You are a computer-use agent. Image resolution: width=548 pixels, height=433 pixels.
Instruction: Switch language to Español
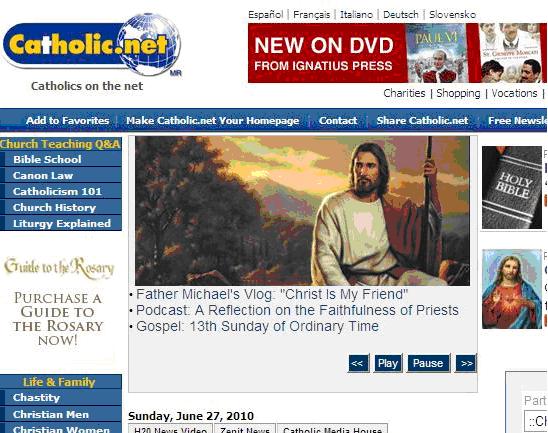click(265, 15)
